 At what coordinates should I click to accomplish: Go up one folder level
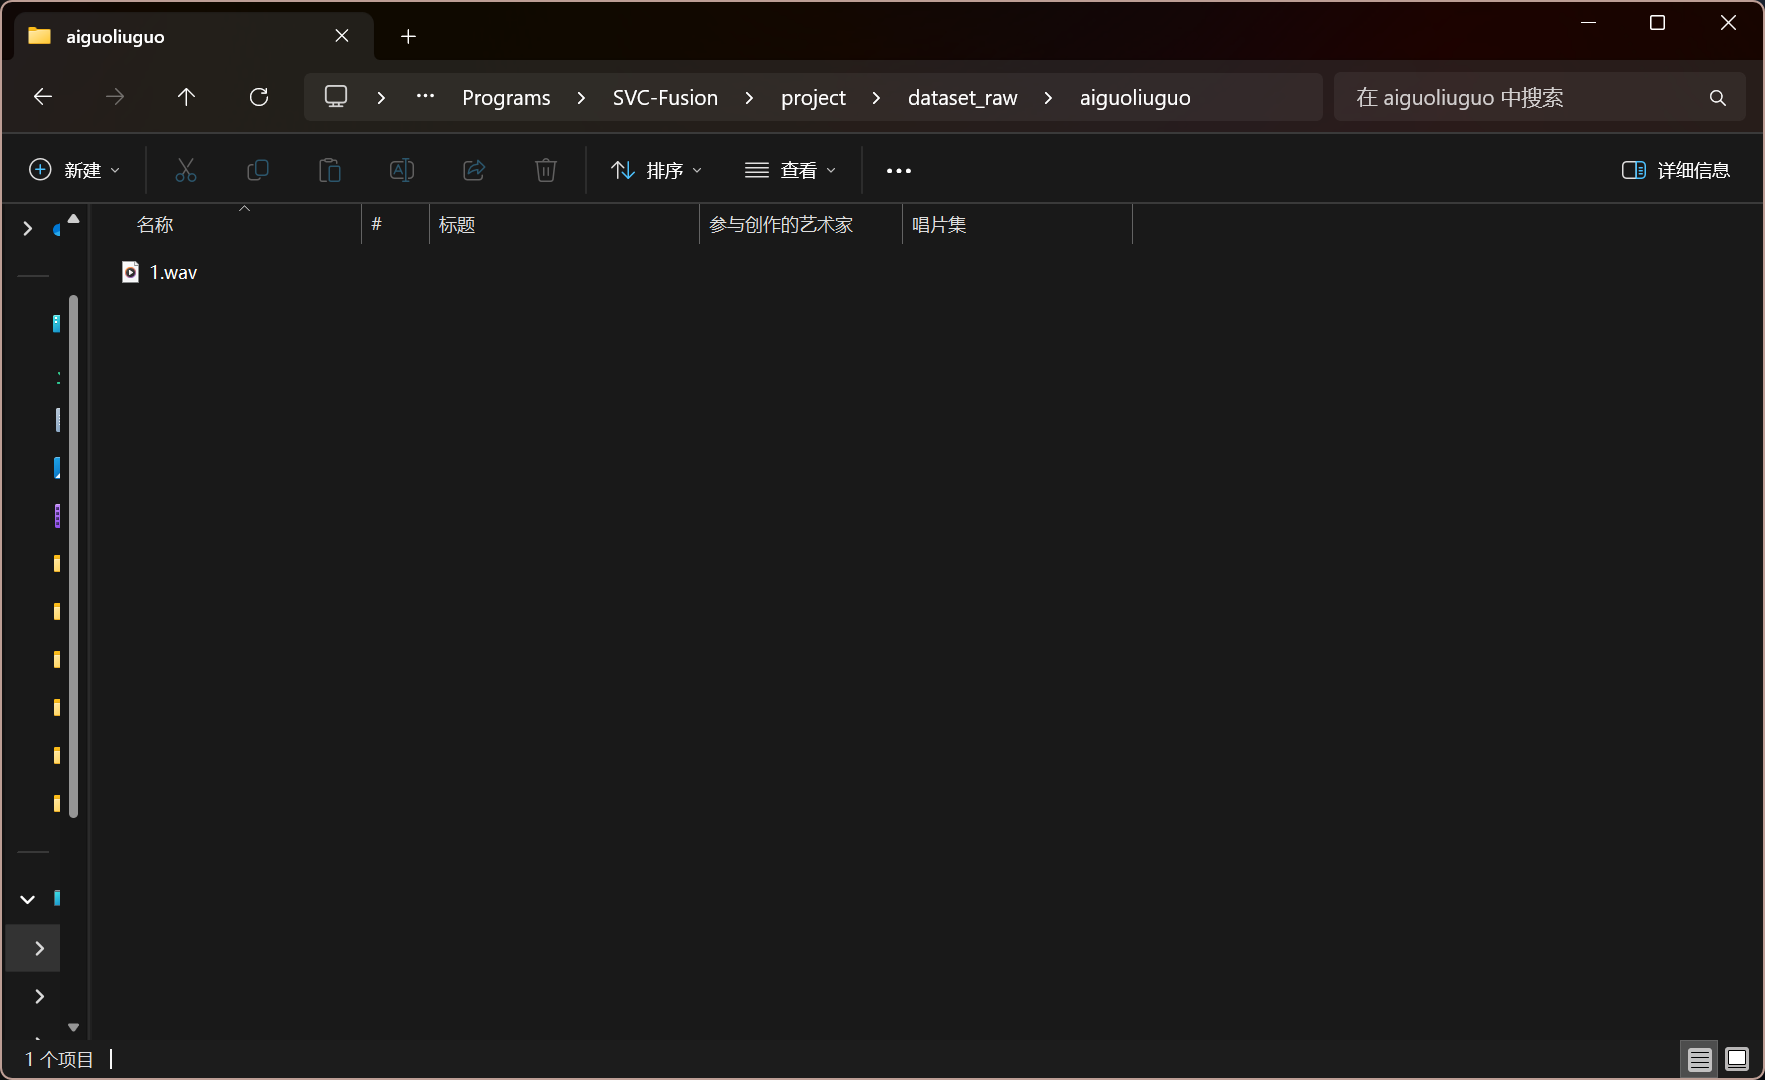coord(186,97)
